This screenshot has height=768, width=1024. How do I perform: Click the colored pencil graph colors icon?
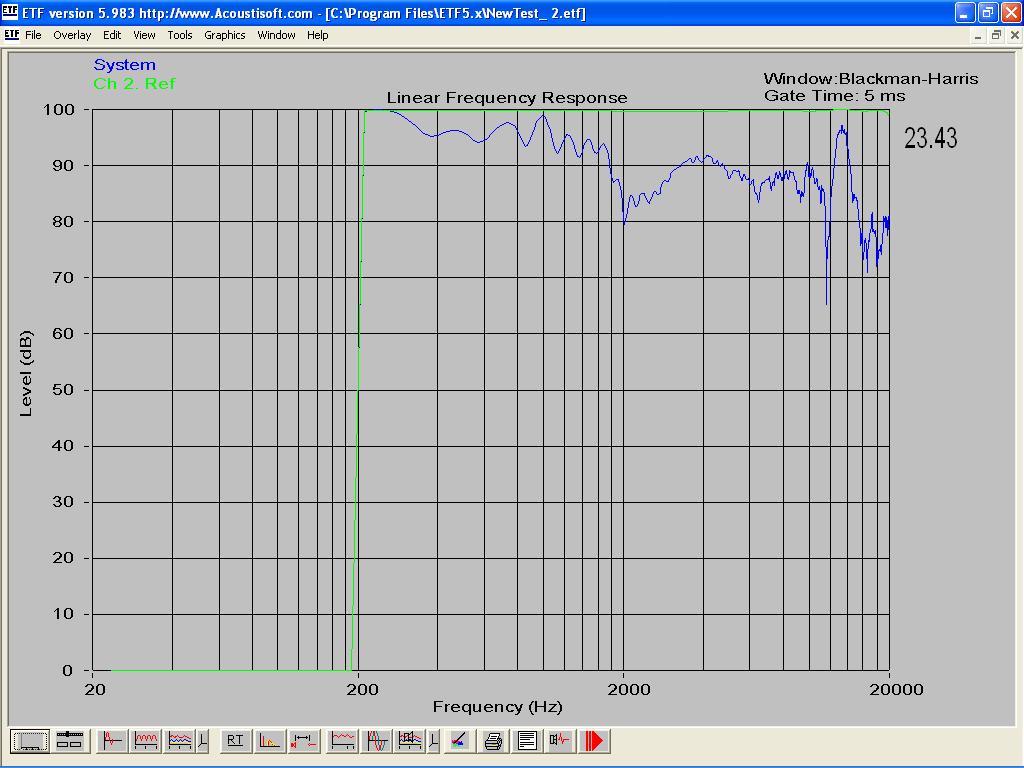tap(459, 741)
